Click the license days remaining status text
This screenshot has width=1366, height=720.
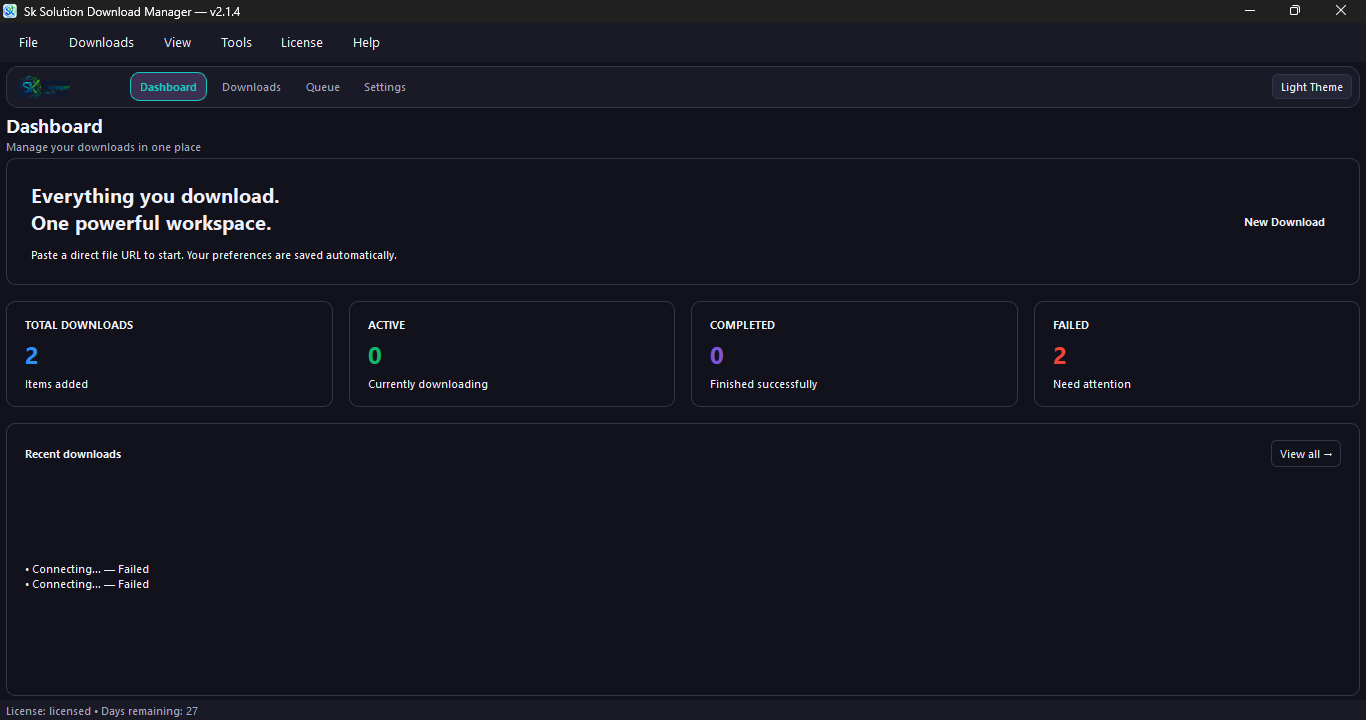coord(102,711)
